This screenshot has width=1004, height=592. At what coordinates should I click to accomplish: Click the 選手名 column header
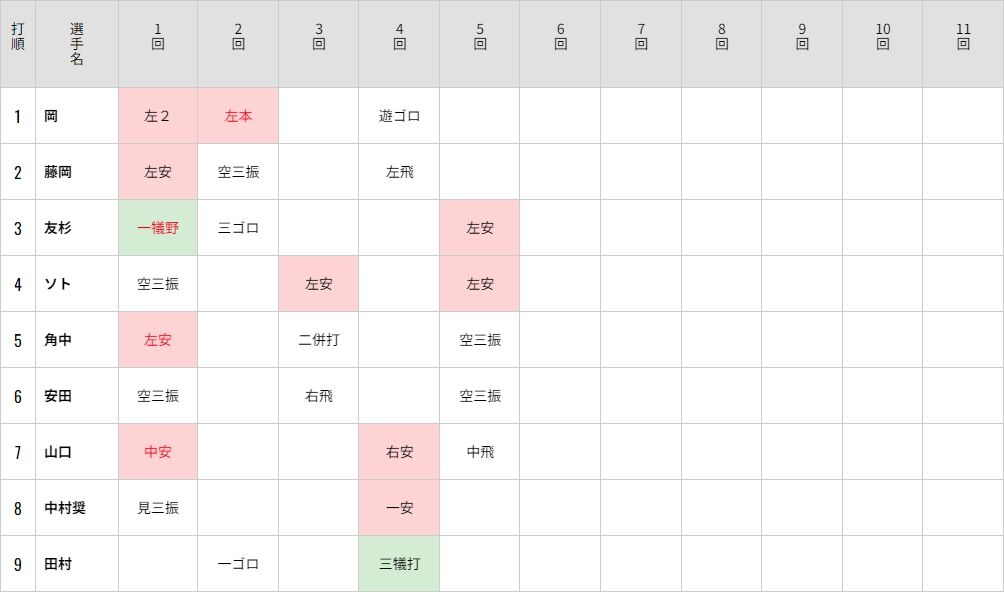77,44
